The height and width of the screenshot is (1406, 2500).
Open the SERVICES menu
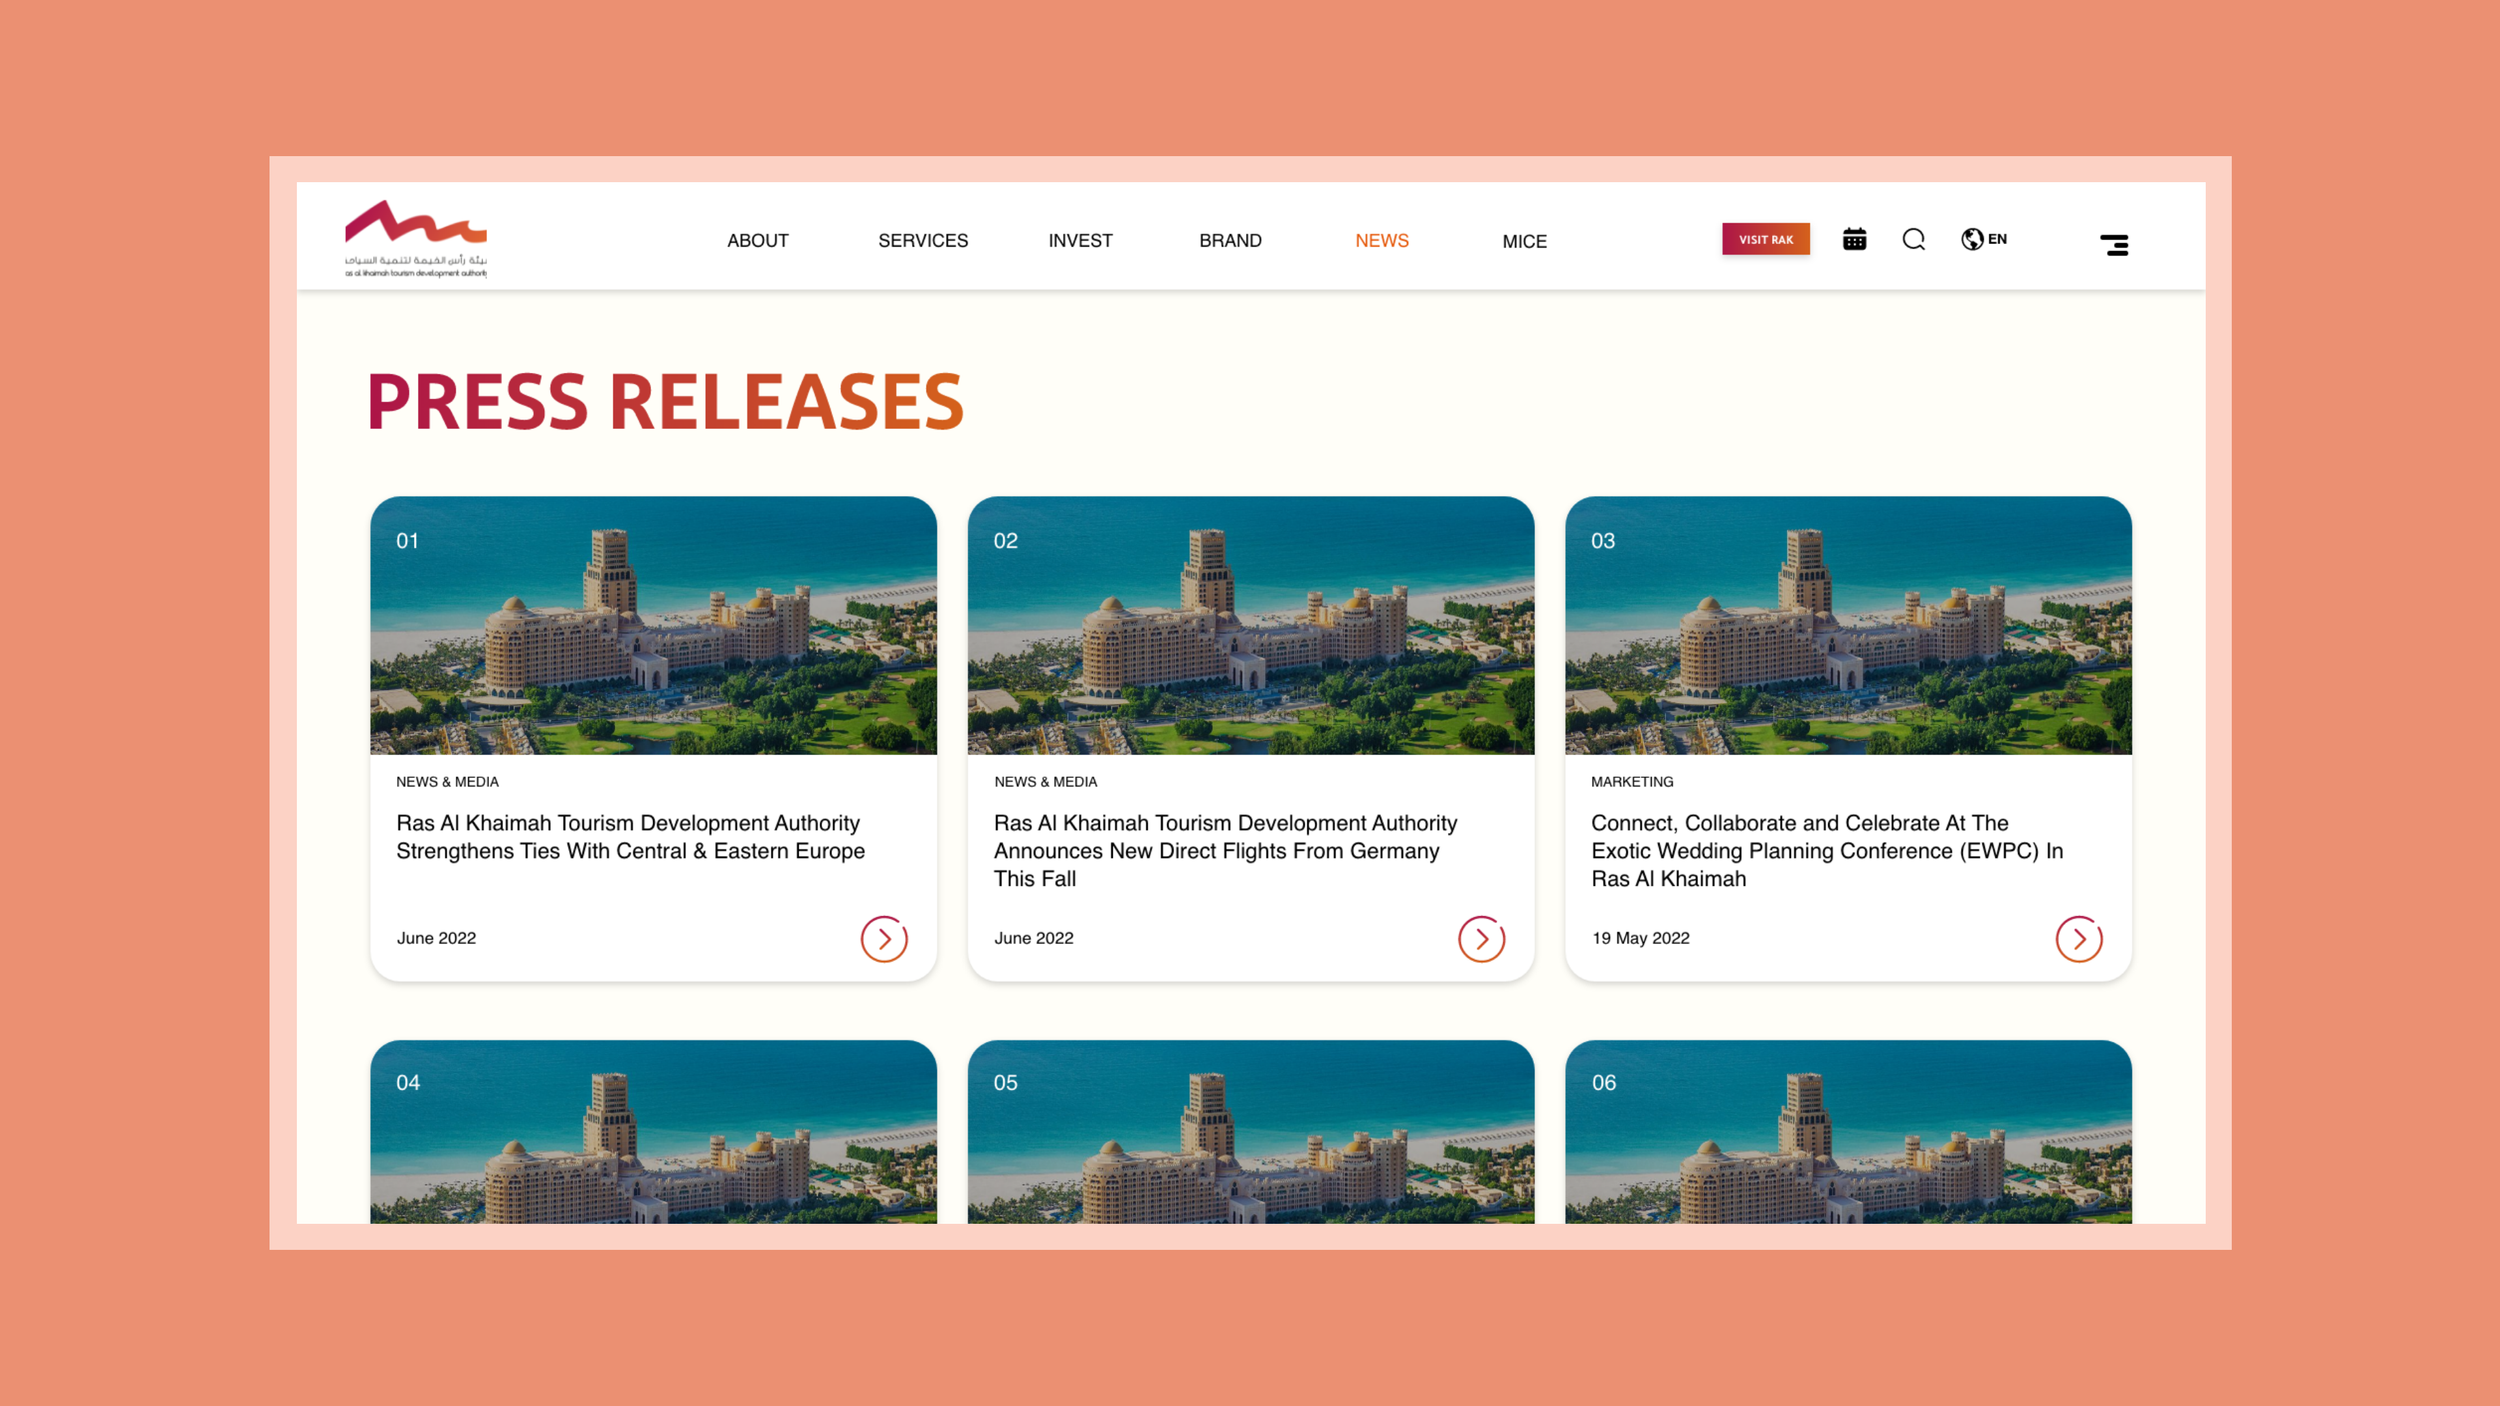(922, 241)
